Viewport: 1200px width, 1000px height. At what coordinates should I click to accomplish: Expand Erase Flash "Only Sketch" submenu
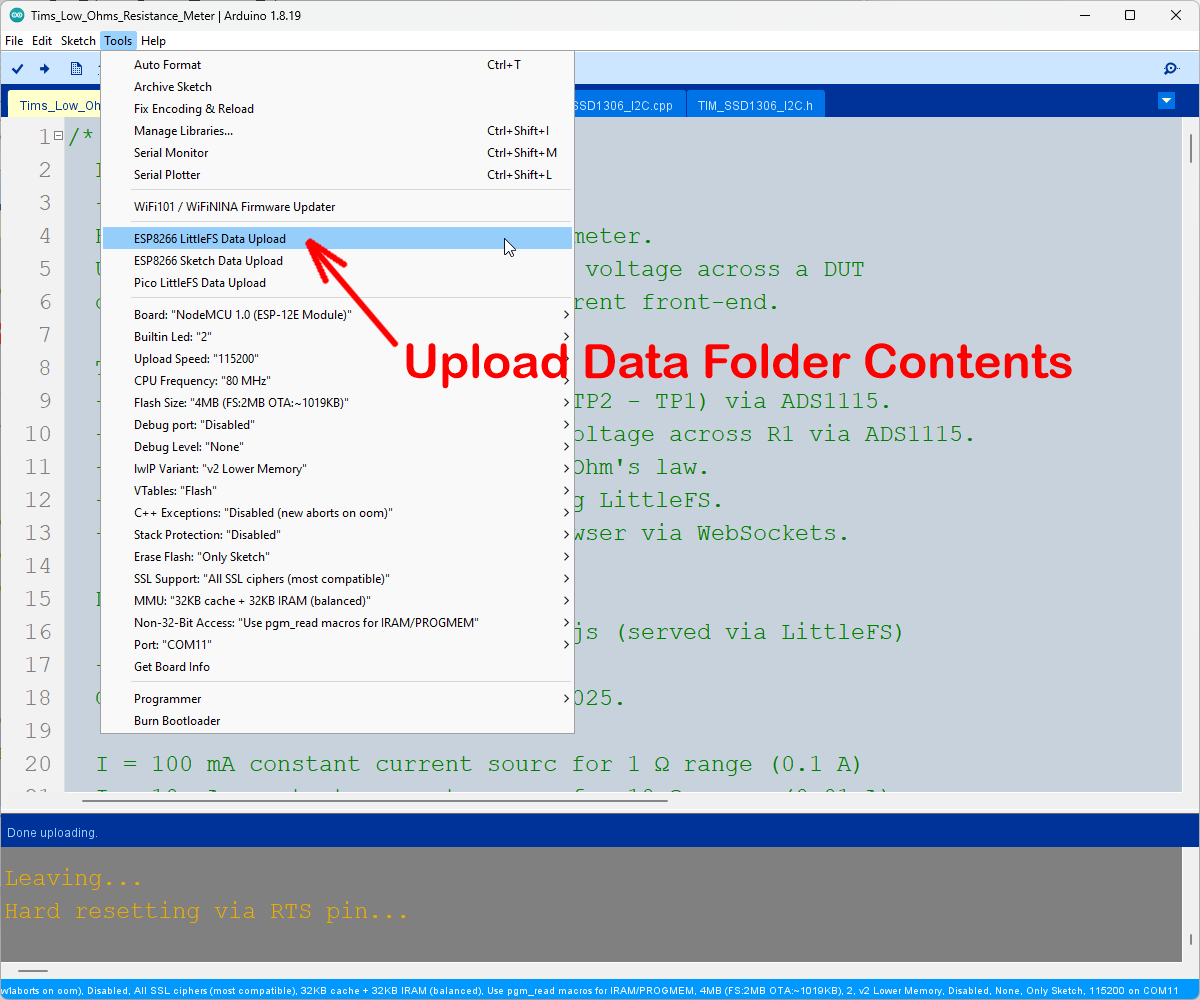[339, 557]
